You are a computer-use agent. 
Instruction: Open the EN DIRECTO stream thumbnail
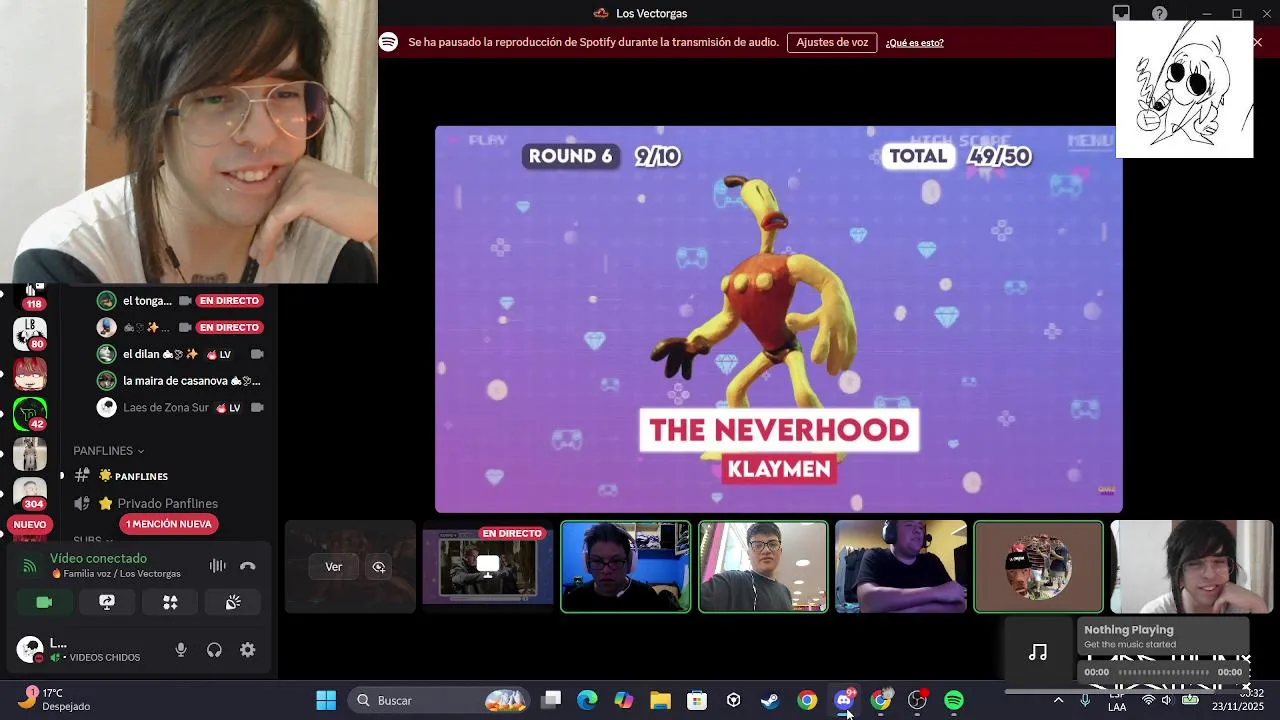pyautogui.click(x=488, y=566)
